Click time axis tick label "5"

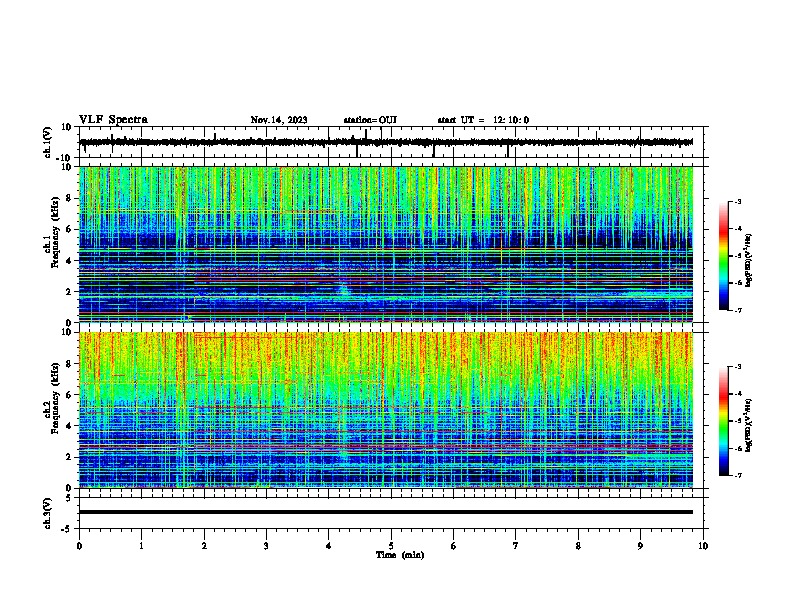pos(391,546)
